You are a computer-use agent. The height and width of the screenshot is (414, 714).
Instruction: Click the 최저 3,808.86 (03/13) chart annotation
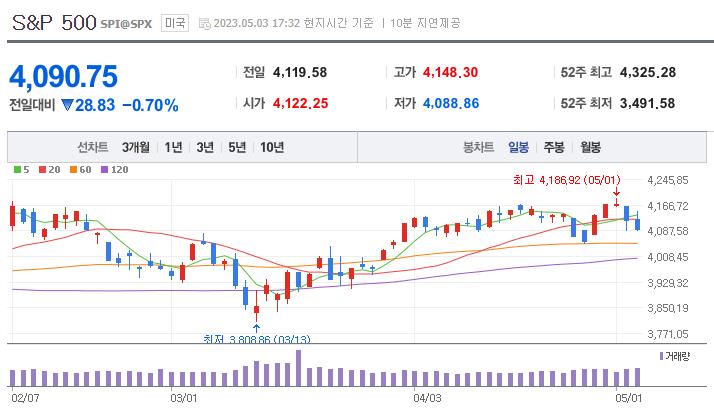257,339
